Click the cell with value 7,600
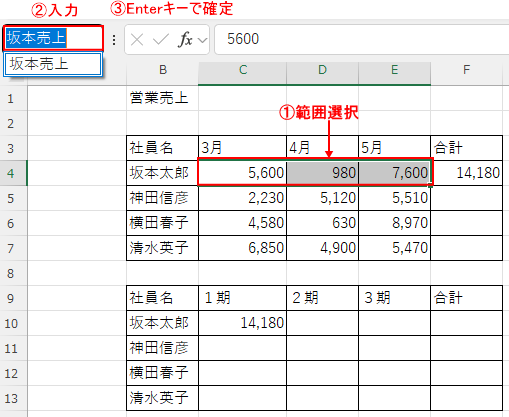Image resolution: width=509 pixels, height=417 pixels. [x=394, y=173]
